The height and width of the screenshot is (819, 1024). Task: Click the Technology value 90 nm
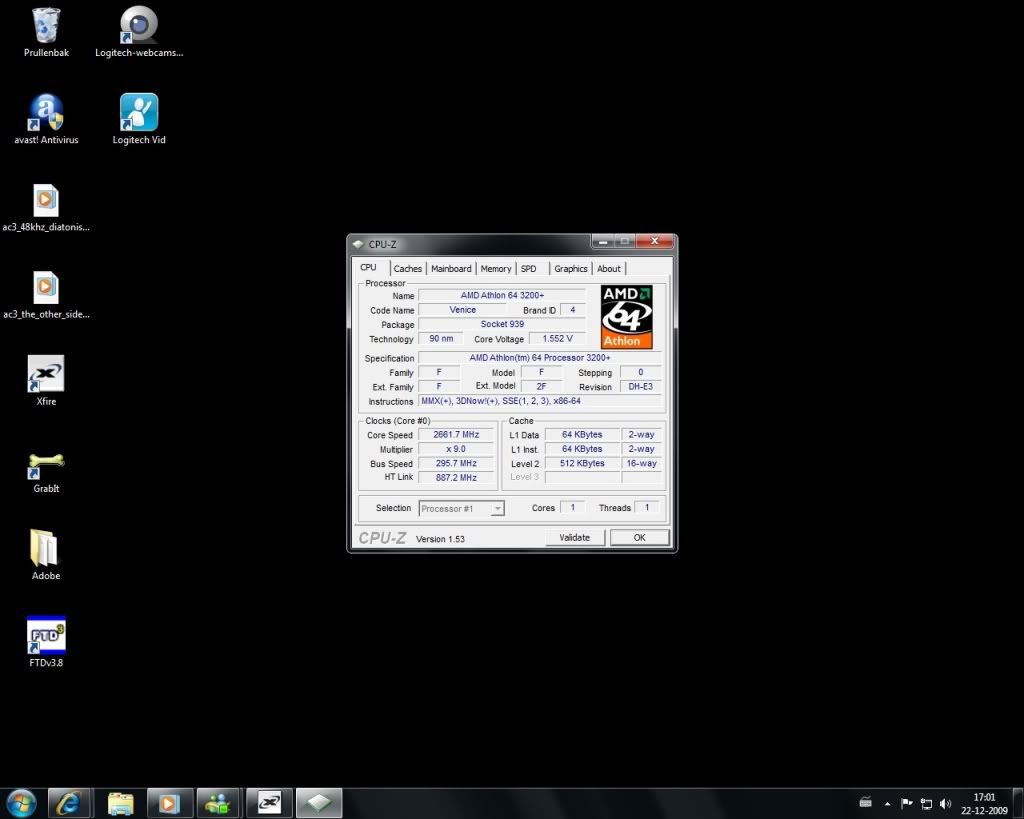click(x=441, y=338)
